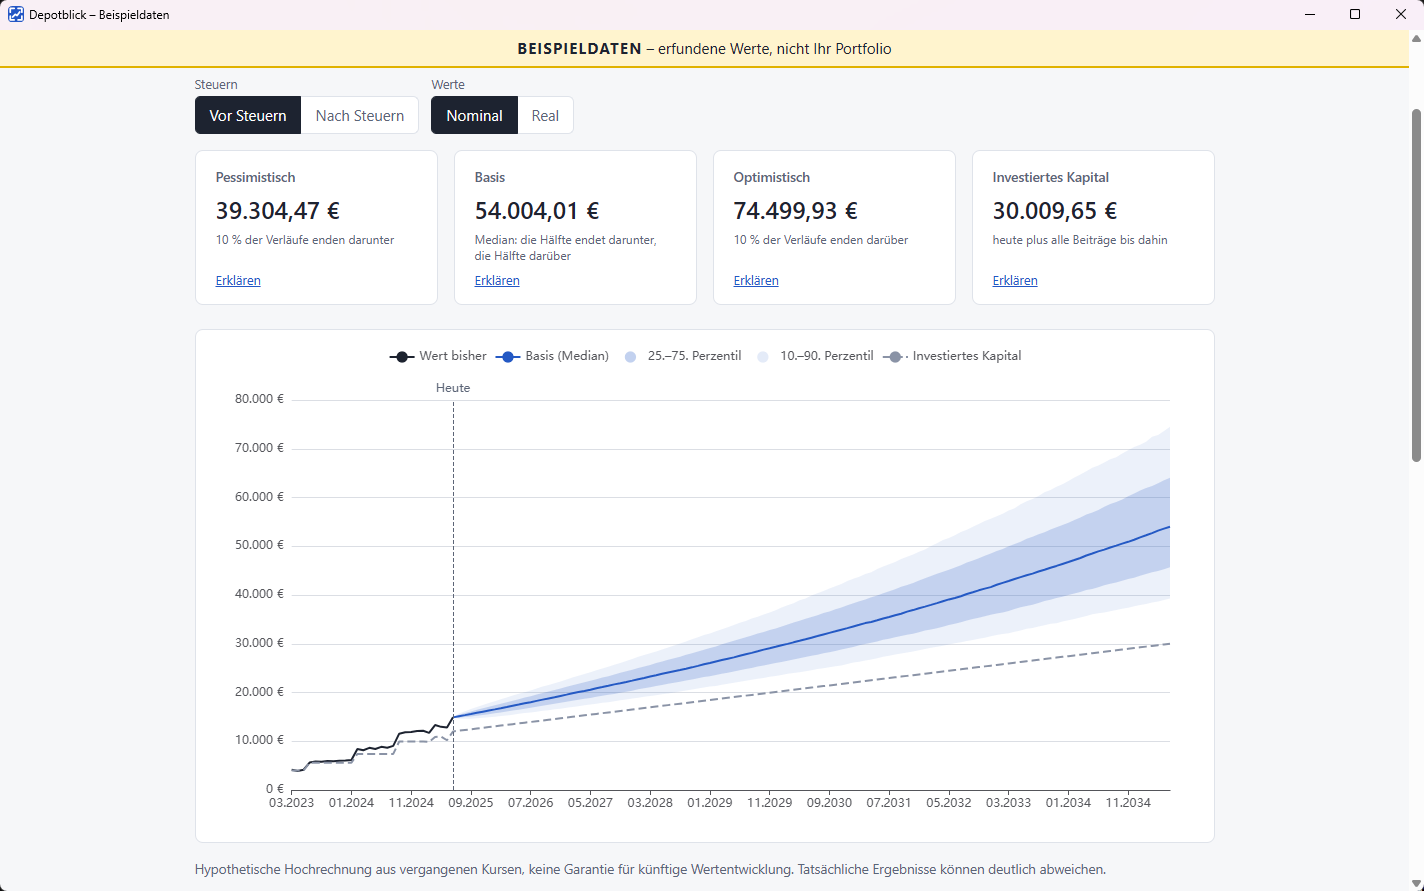Open Erklären link in Optimistisch card
The width and height of the screenshot is (1424, 891).
click(x=756, y=281)
